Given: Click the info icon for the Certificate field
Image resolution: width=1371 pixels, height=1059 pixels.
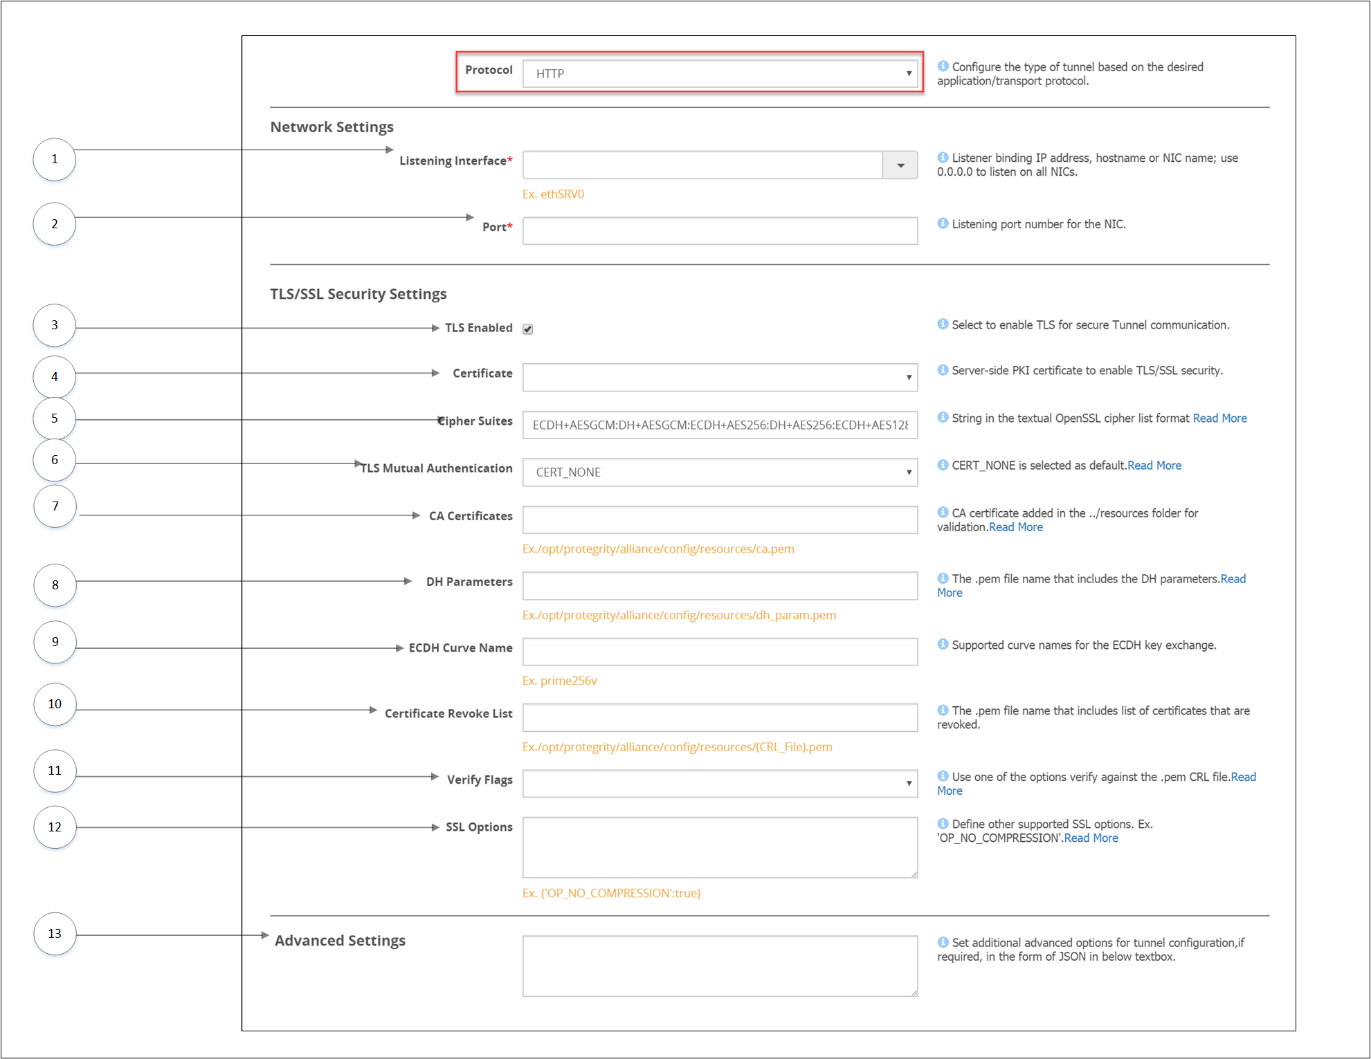Looking at the screenshot, I should click(x=941, y=370).
